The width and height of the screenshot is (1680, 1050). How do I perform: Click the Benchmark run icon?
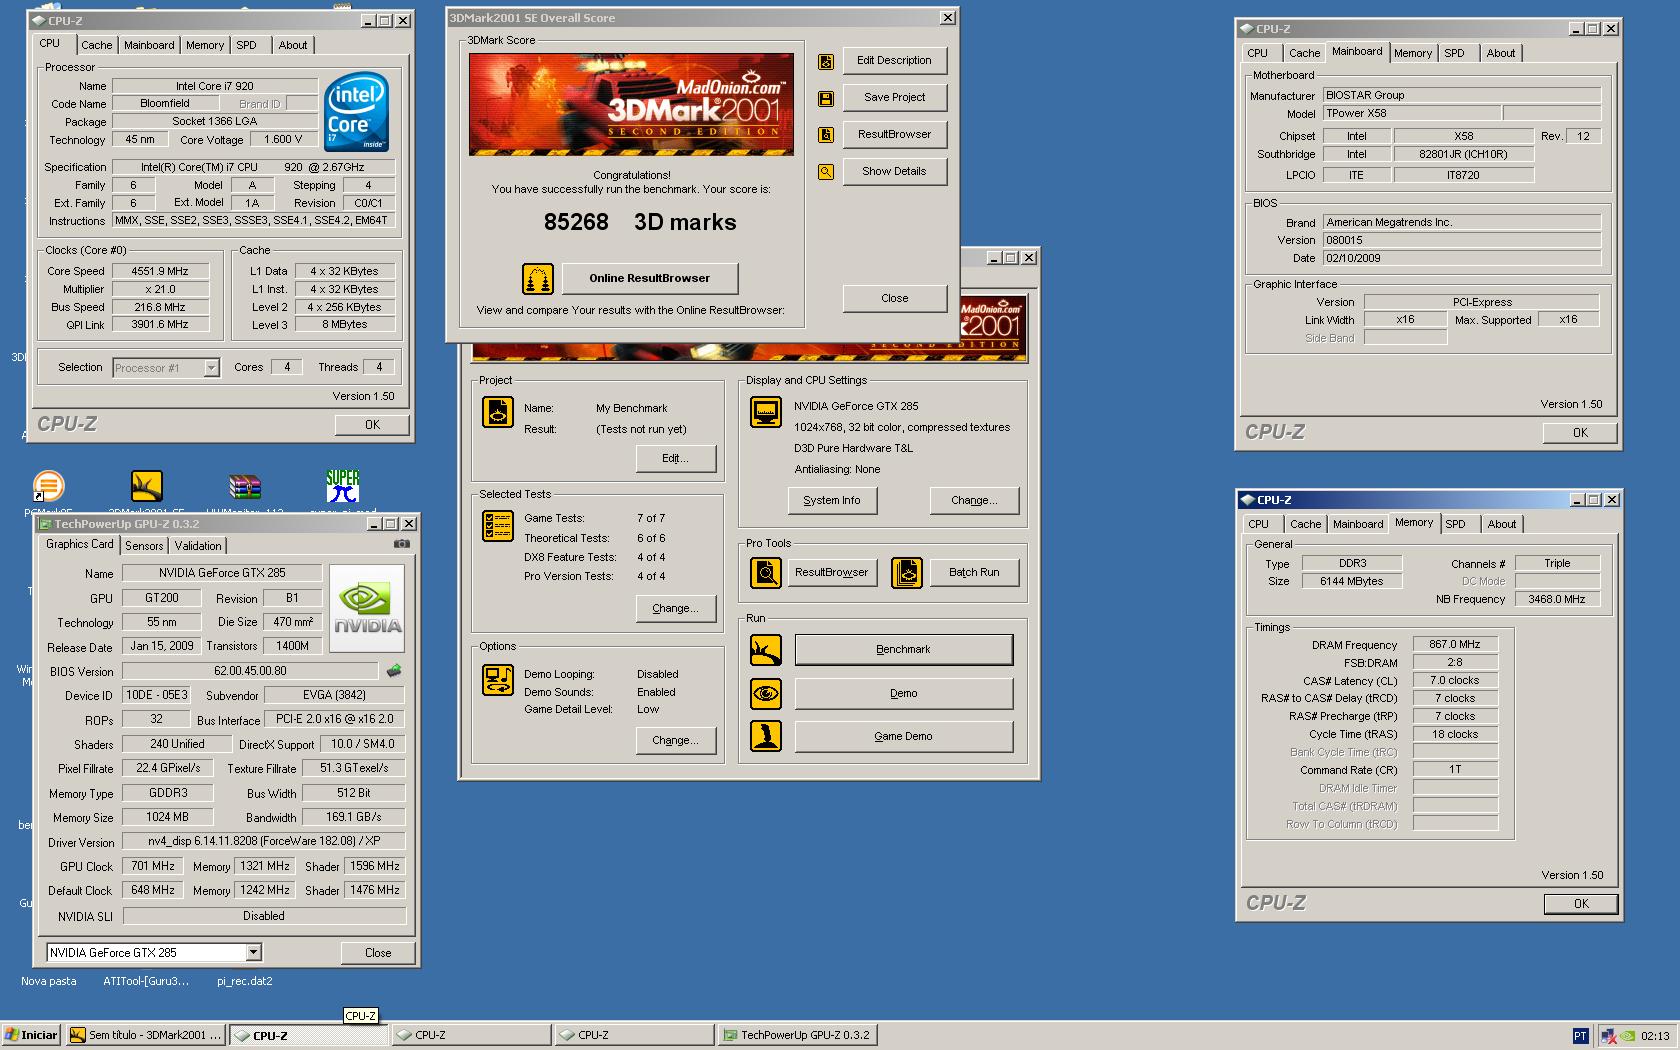766,650
